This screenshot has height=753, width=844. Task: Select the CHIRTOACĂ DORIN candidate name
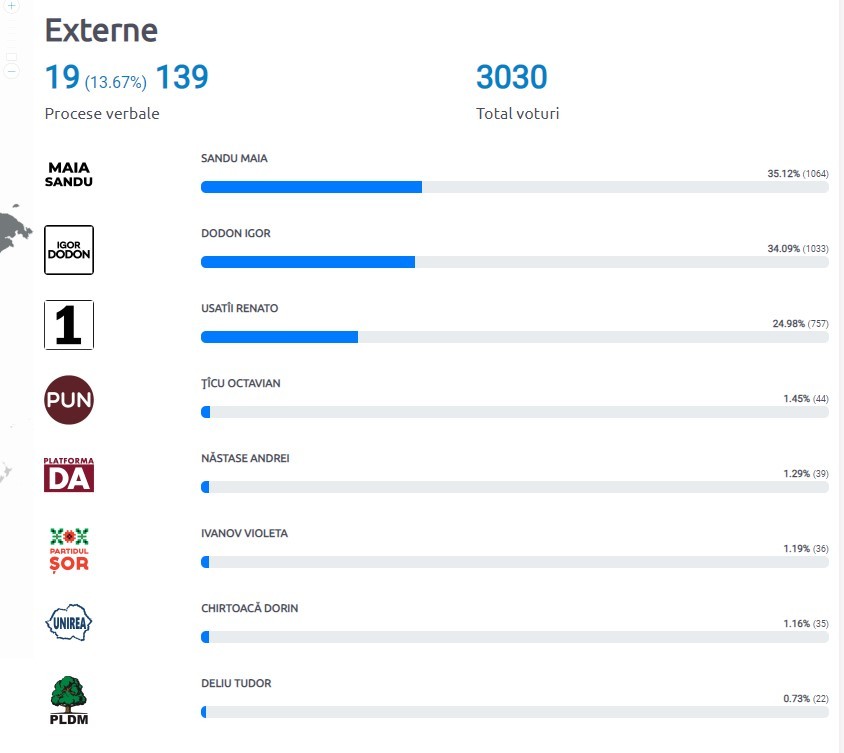[249, 608]
